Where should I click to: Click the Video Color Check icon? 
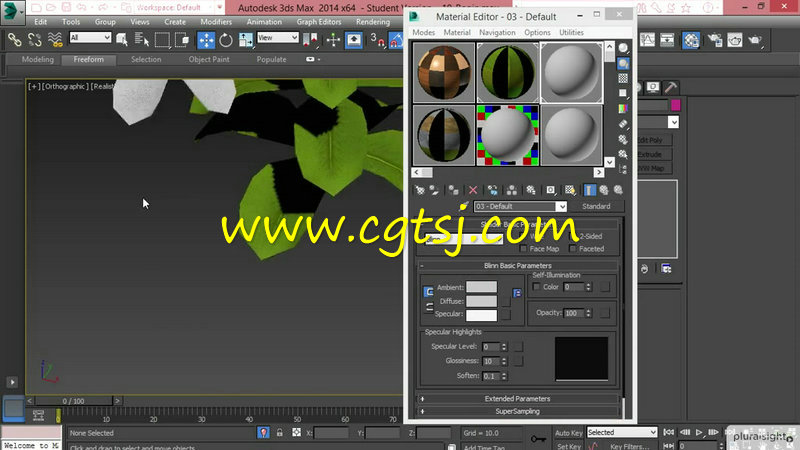click(x=623, y=109)
